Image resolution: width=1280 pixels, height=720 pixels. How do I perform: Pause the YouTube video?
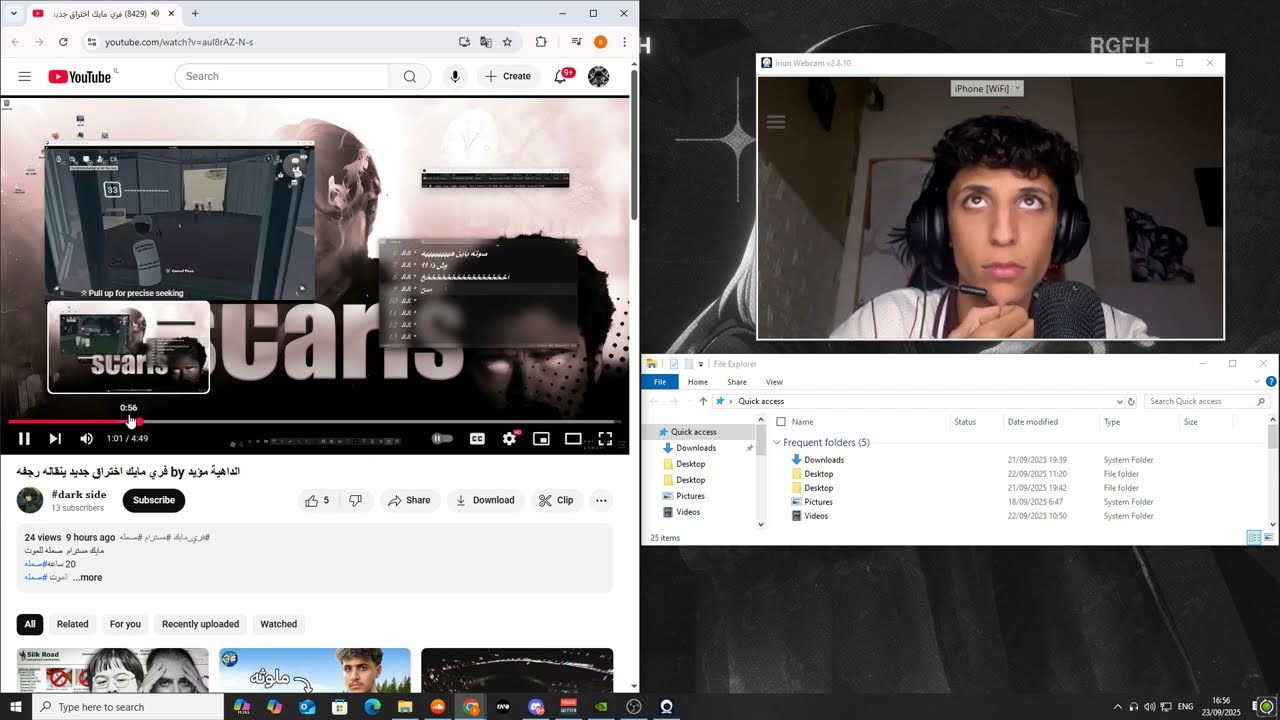pos(24,438)
